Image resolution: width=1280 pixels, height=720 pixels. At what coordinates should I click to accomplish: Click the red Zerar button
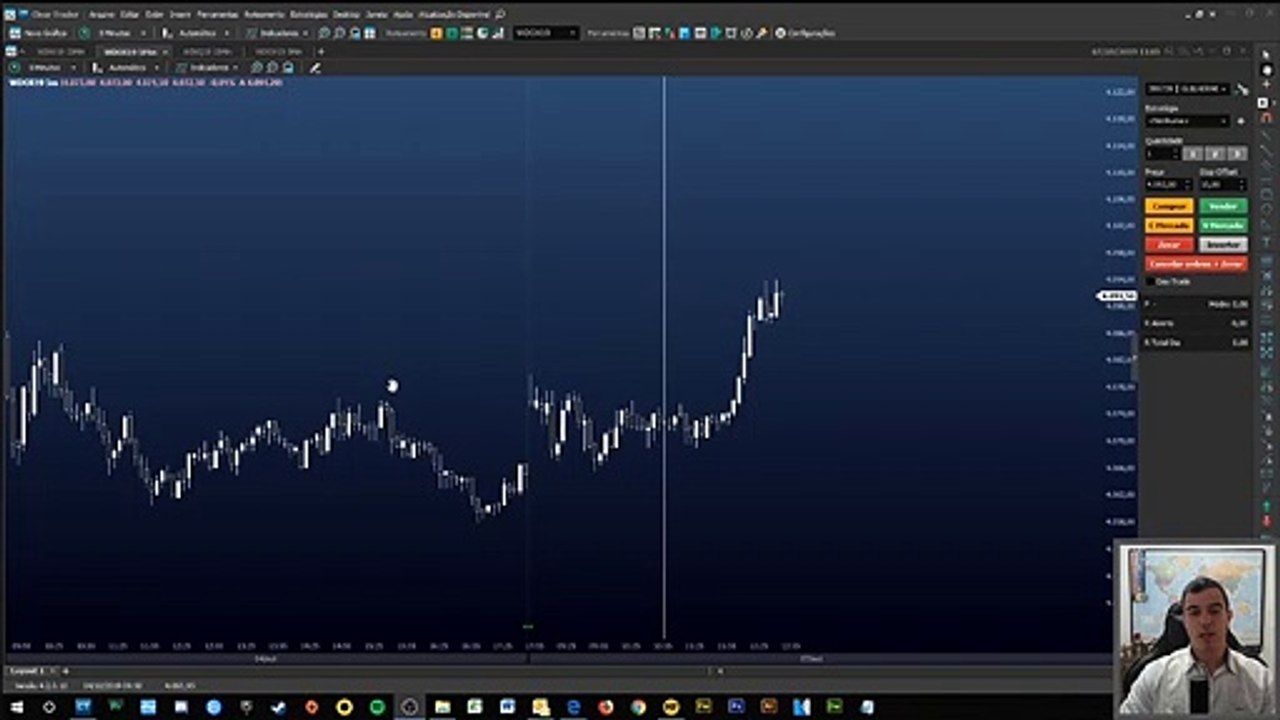1169,245
